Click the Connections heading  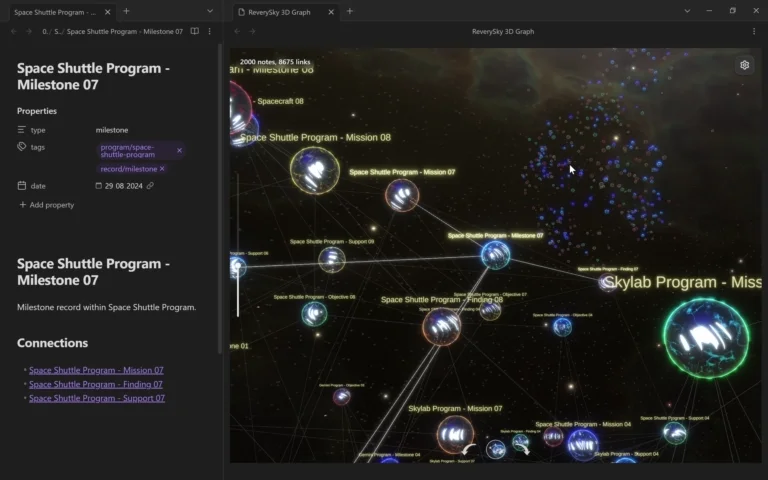[x=52, y=343]
